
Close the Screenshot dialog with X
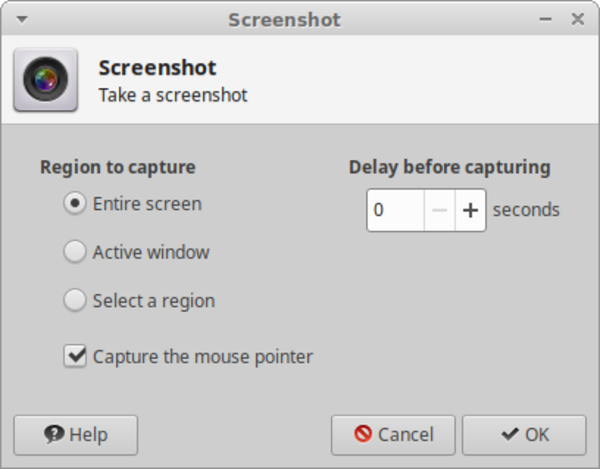pos(578,19)
